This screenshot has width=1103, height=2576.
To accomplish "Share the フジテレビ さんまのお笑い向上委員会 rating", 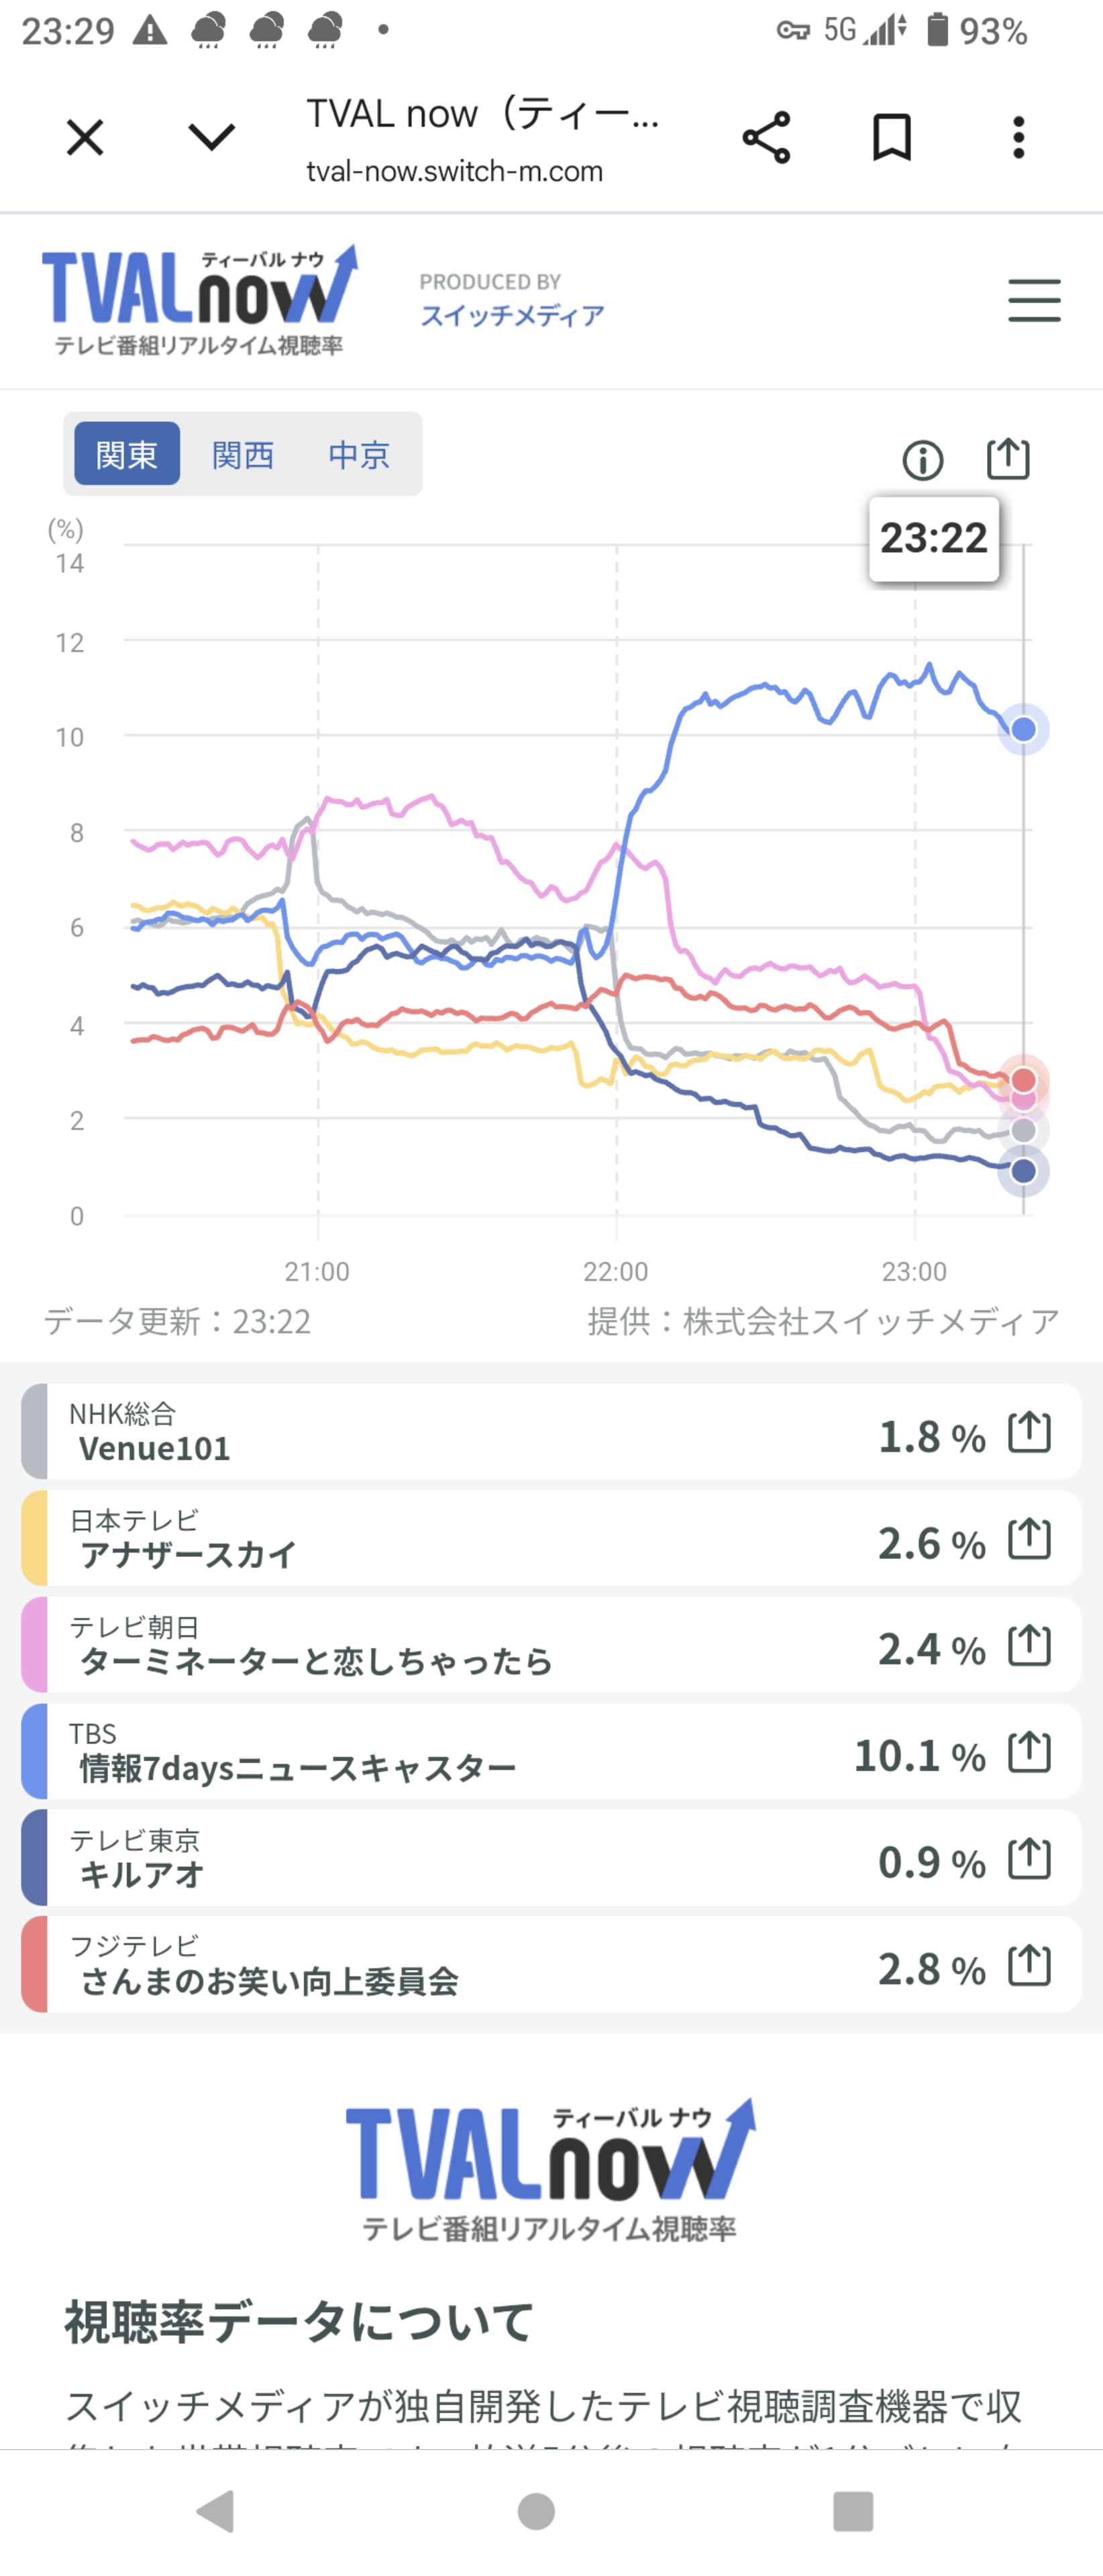I will pyautogui.click(x=1029, y=1966).
